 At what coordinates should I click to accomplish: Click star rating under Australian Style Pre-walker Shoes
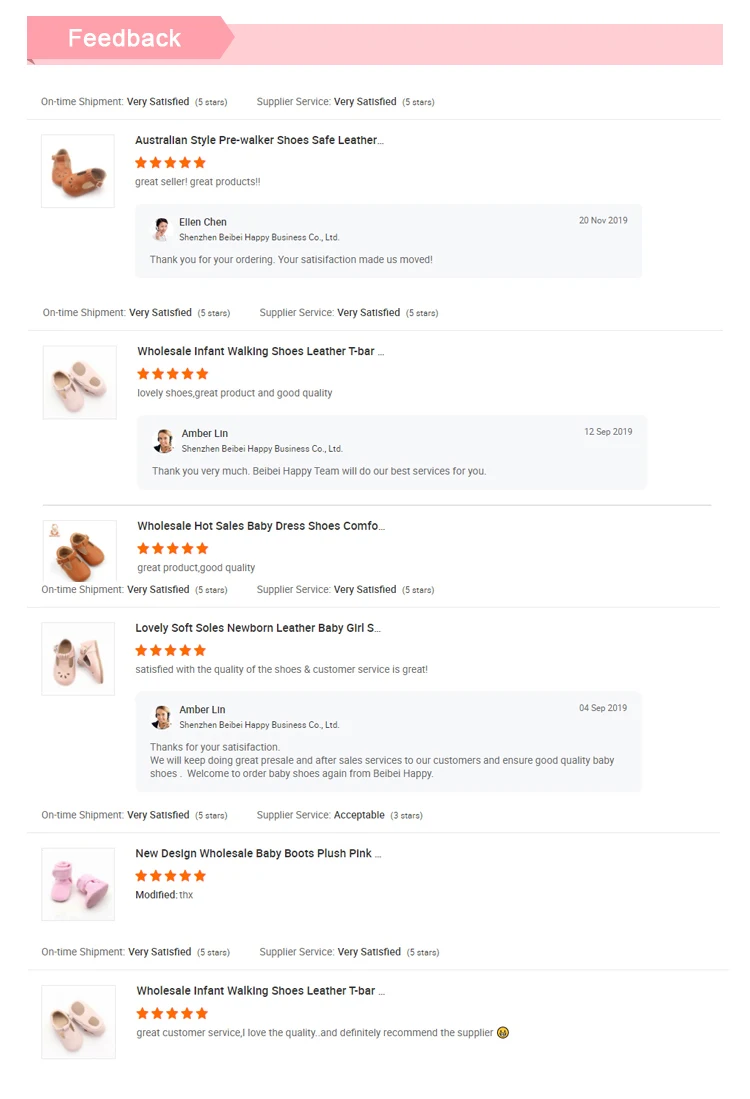point(171,162)
